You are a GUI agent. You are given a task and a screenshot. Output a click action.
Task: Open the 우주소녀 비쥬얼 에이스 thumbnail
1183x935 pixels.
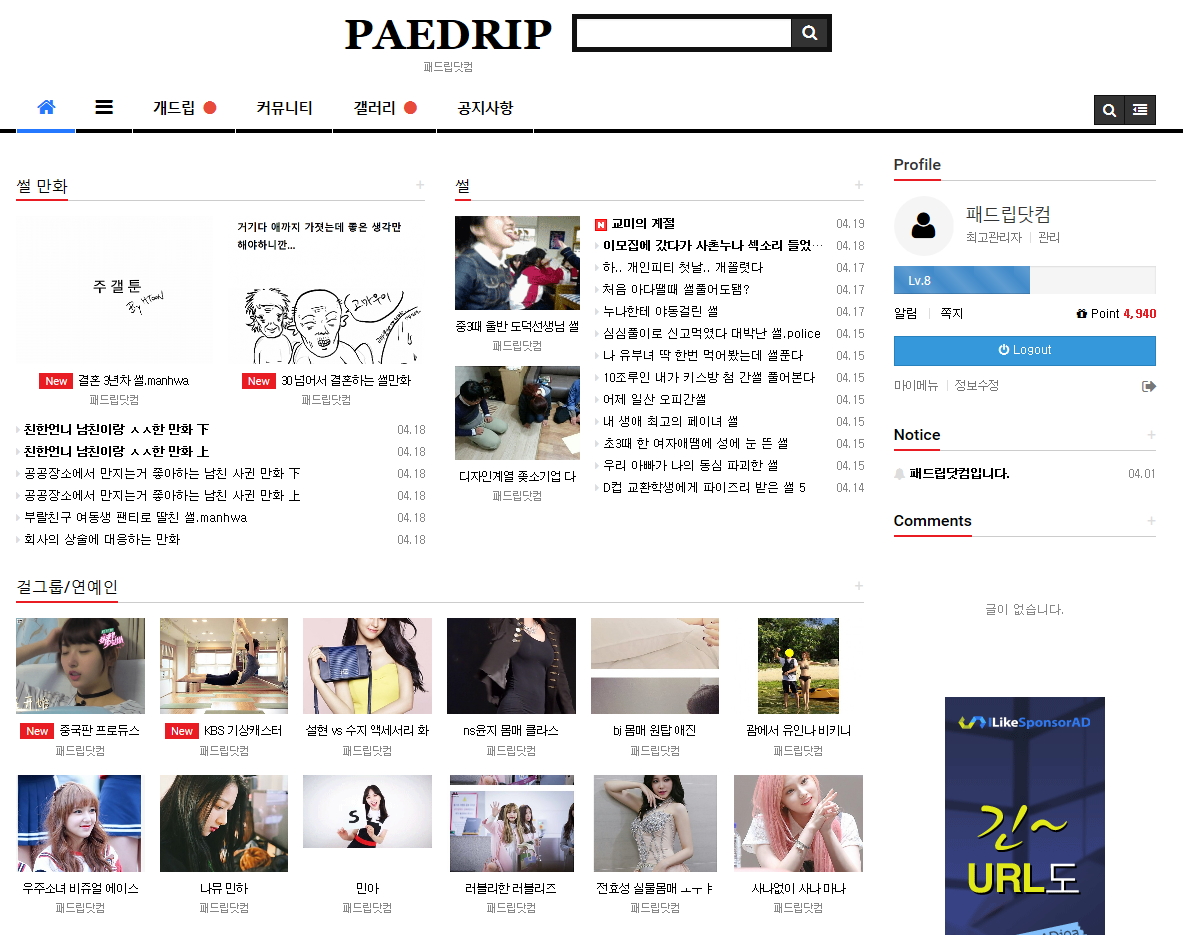click(x=79, y=823)
